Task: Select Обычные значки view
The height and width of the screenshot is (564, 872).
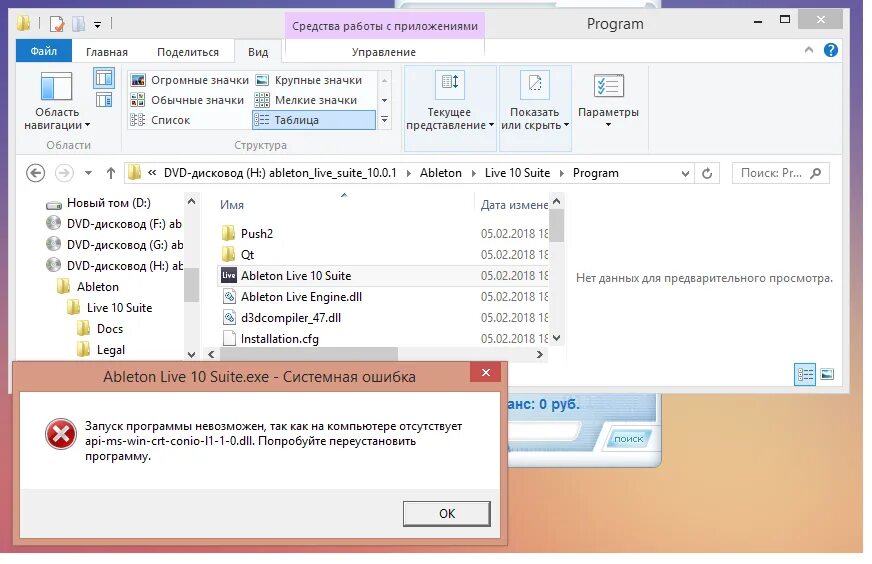Action: pos(187,100)
